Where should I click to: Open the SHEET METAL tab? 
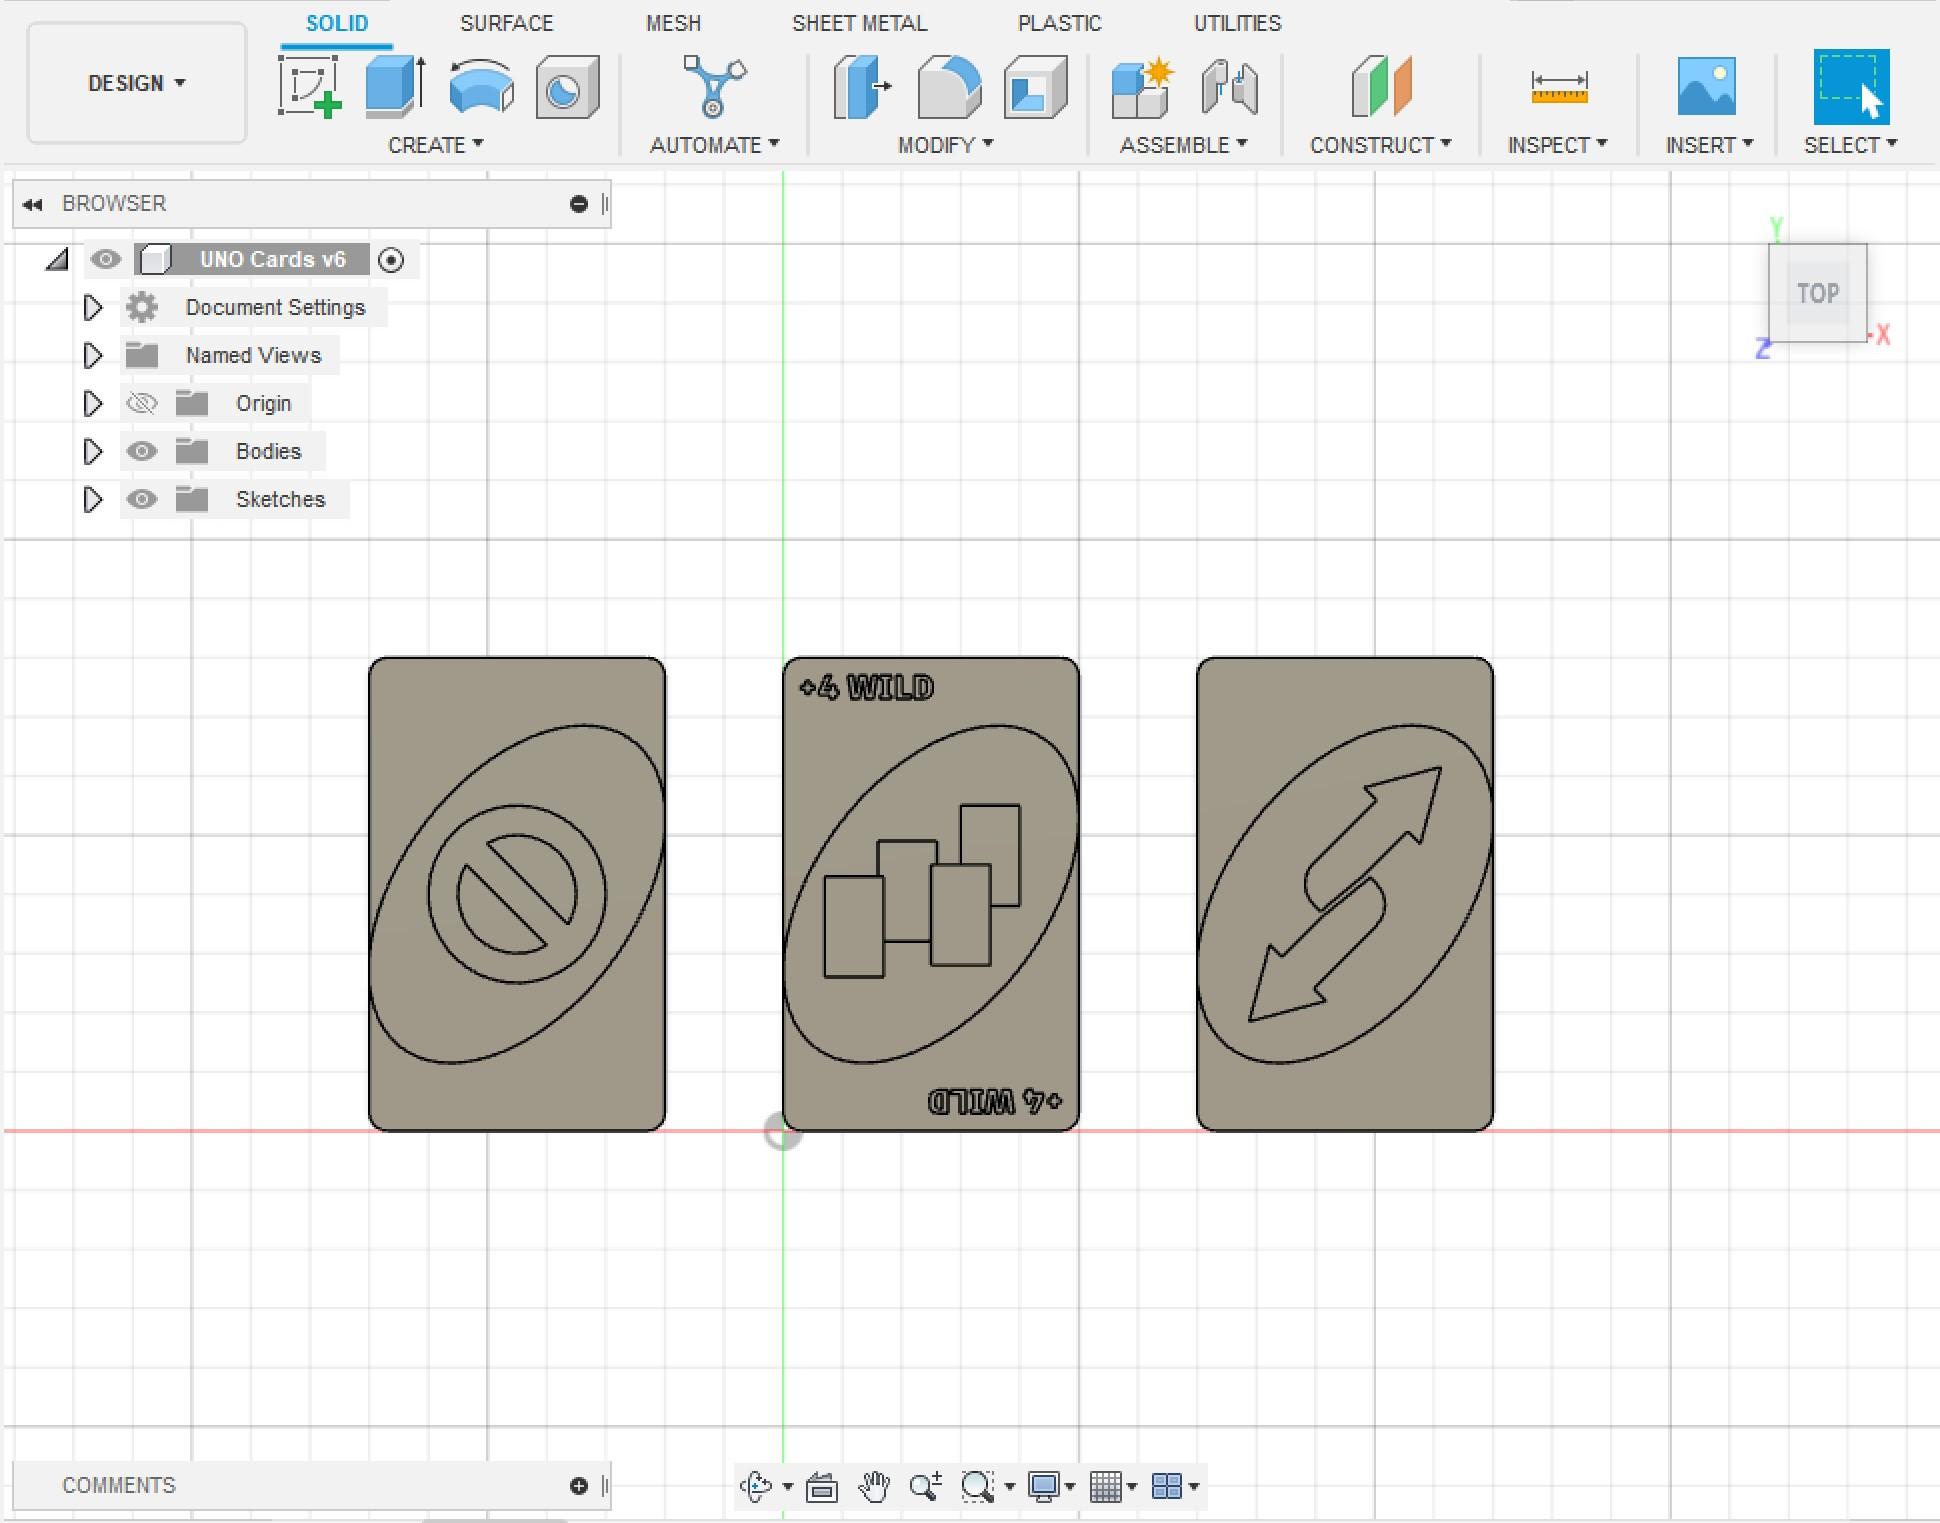tap(859, 23)
